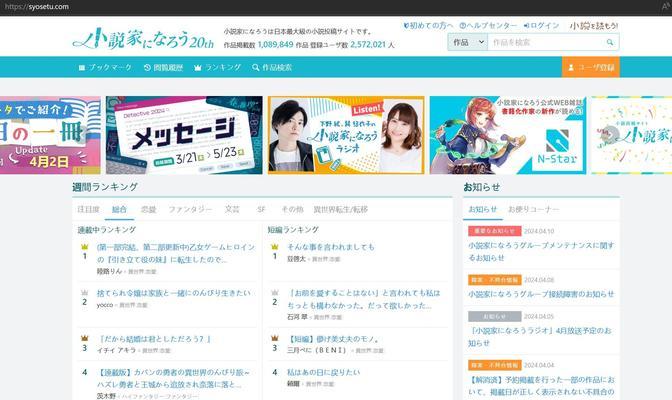Select the お便りコーナー tab
This screenshot has height=400, width=672.
[534, 209]
